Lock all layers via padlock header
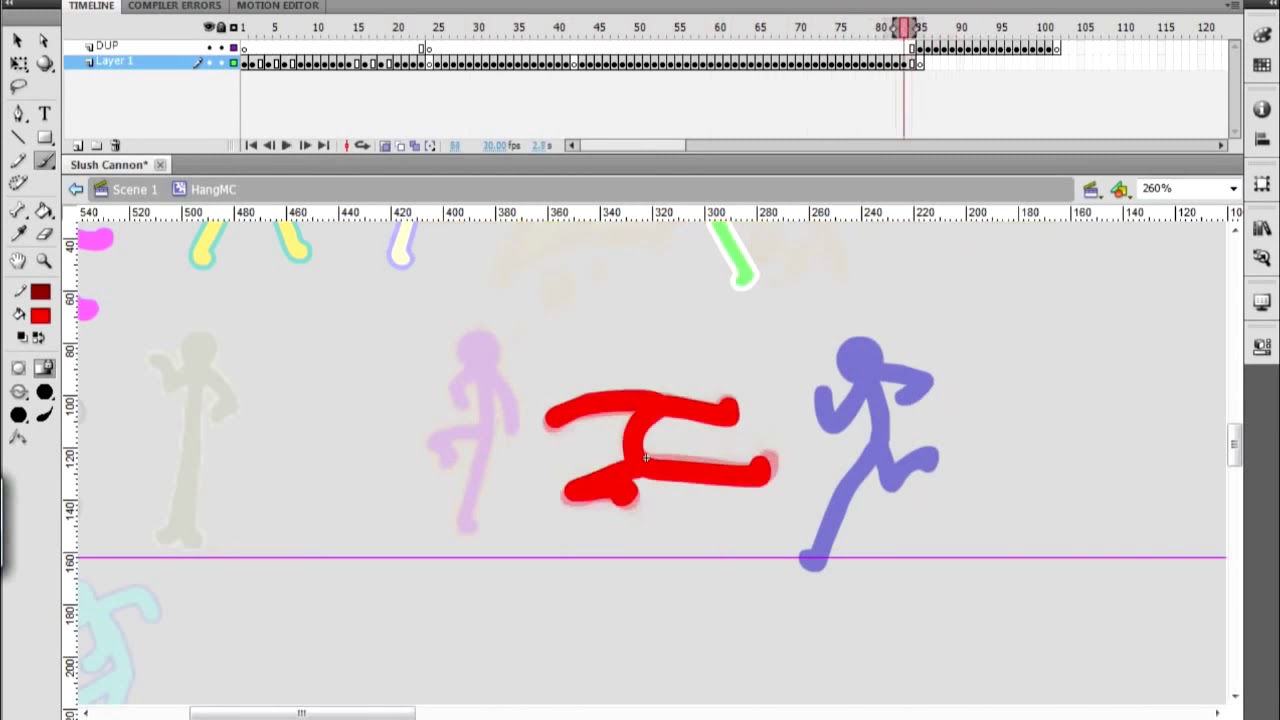The image size is (1280, 720). 221,27
